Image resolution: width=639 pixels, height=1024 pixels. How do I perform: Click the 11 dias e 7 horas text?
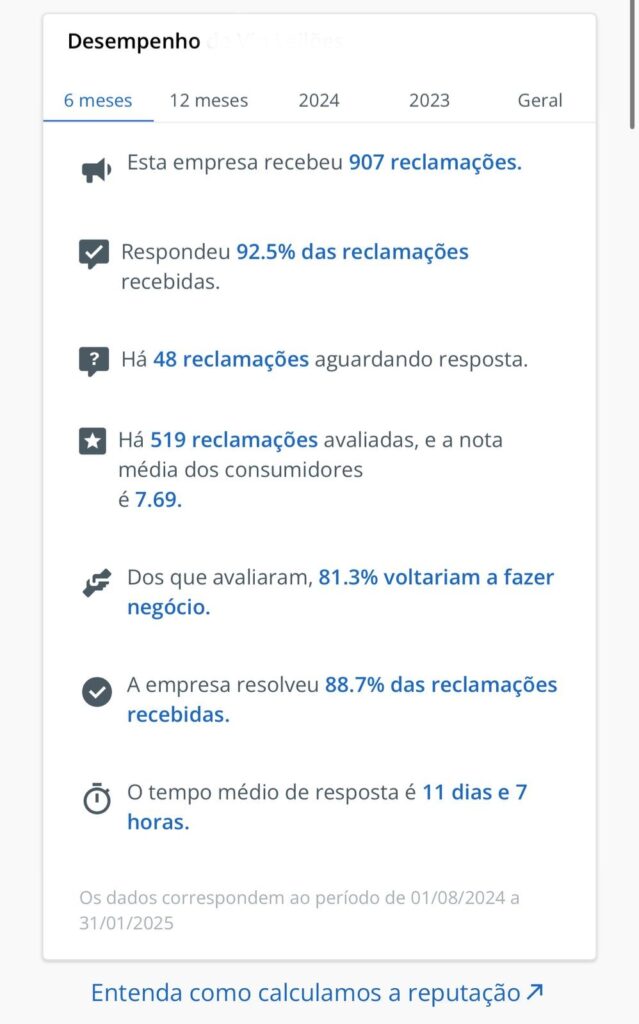474,793
